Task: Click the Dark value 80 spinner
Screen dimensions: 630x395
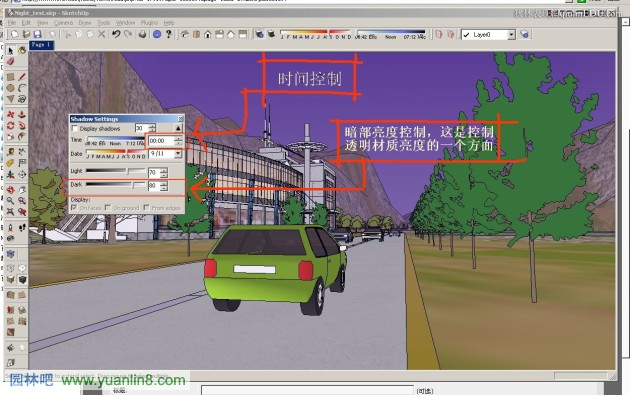Action: point(164,186)
